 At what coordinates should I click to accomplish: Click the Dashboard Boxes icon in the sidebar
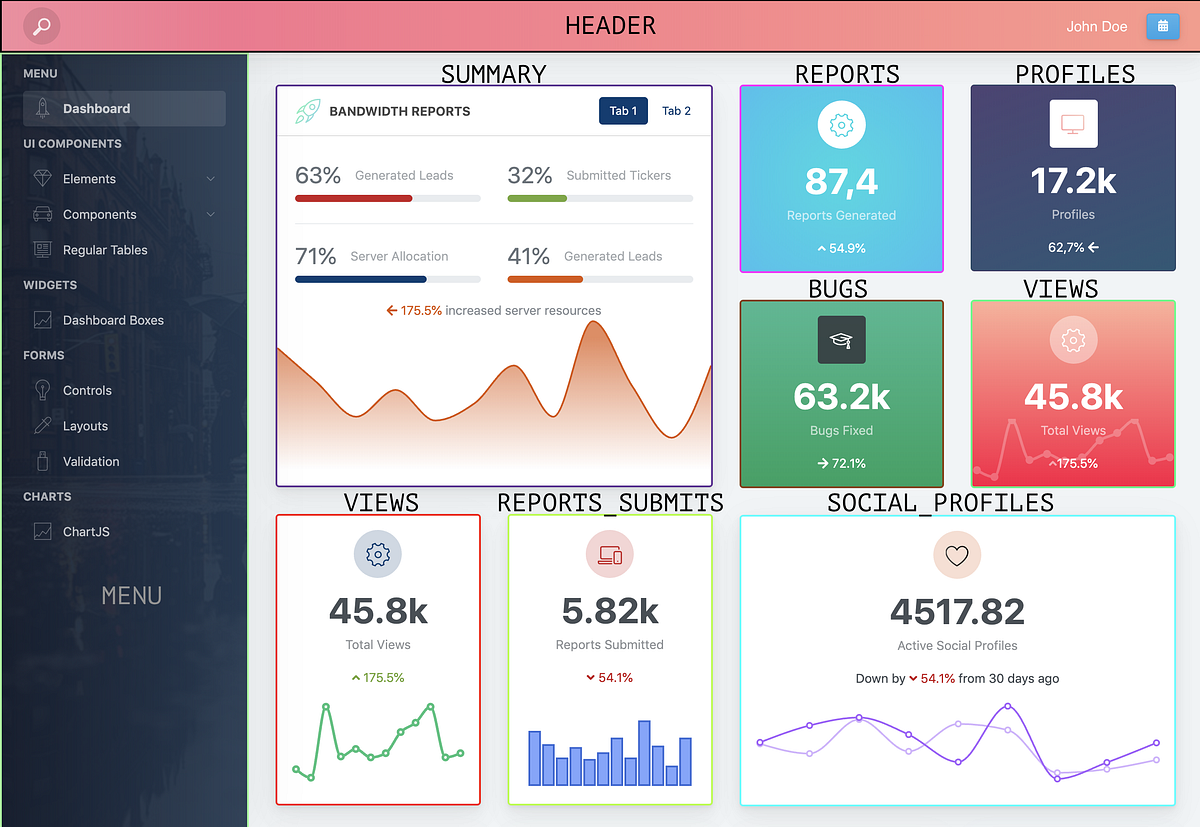[x=41, y=320]
